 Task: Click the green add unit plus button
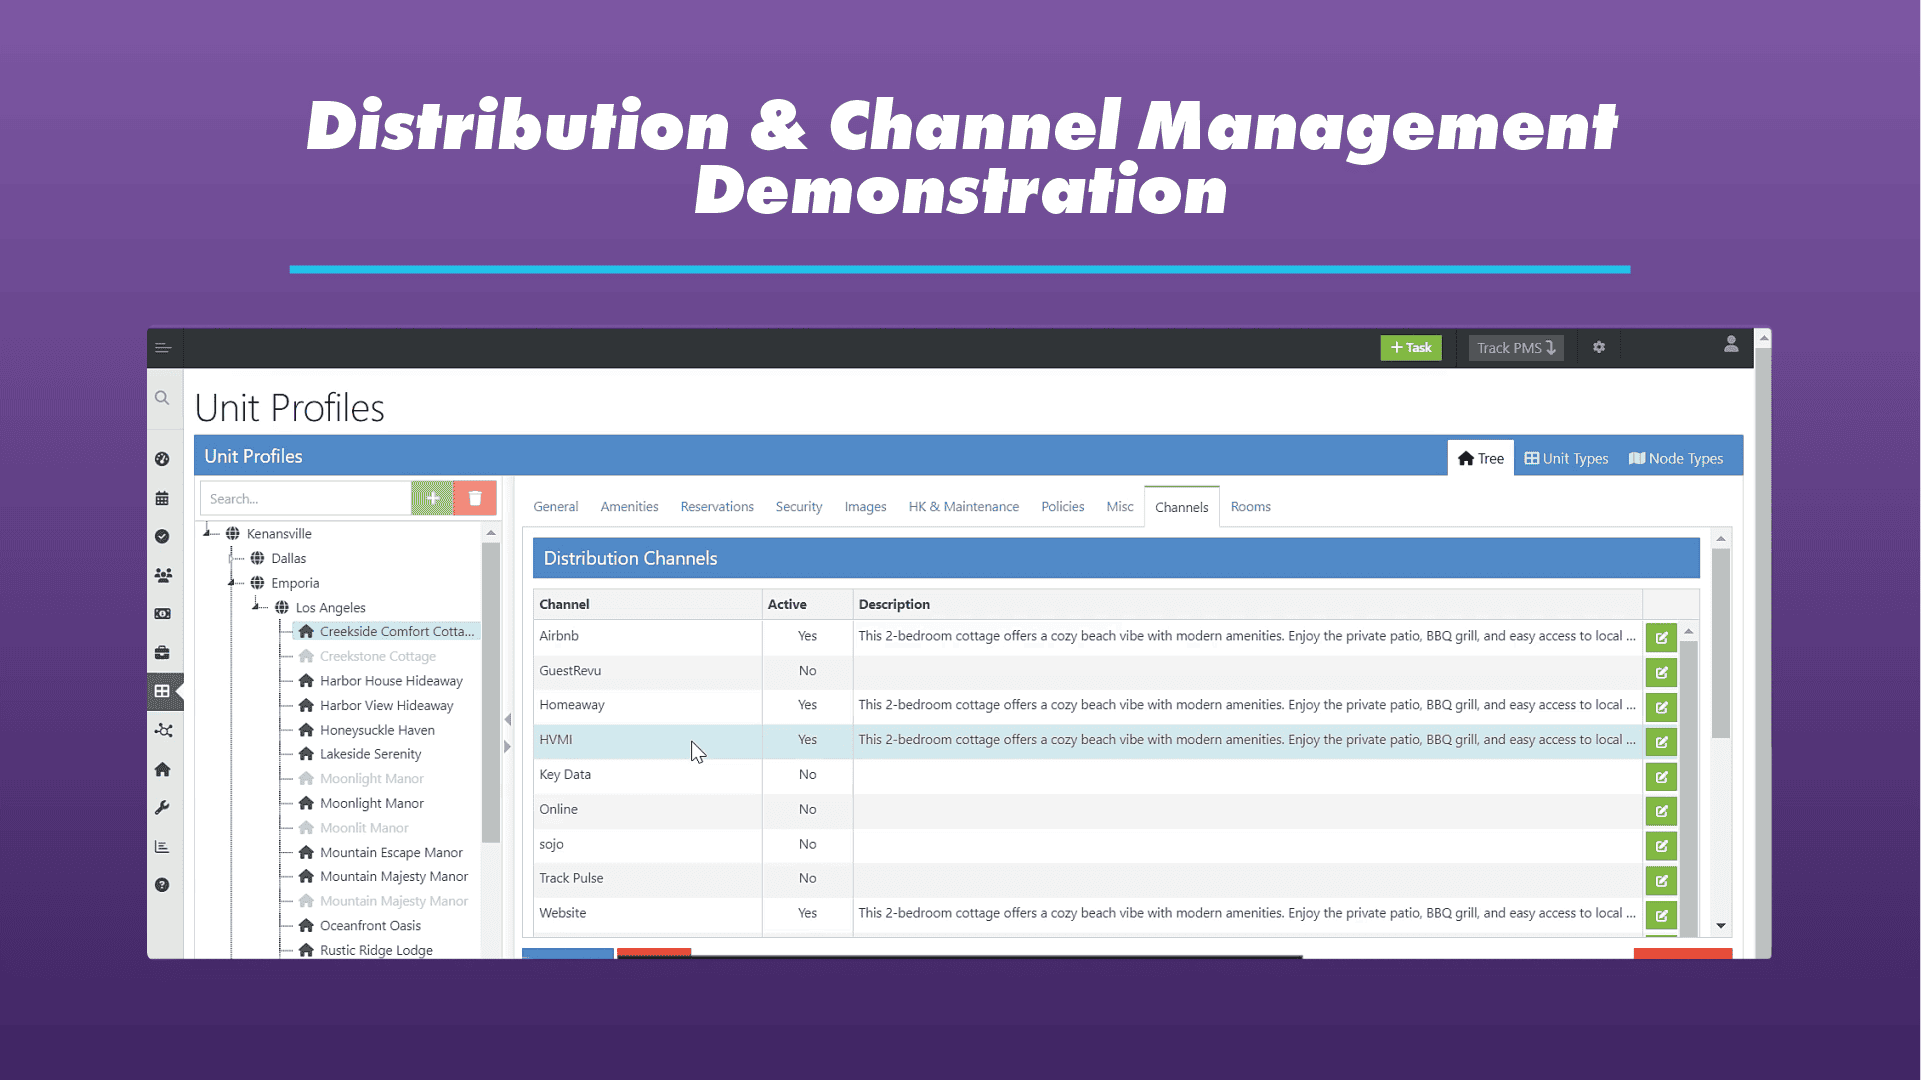[x=432, y=498]
